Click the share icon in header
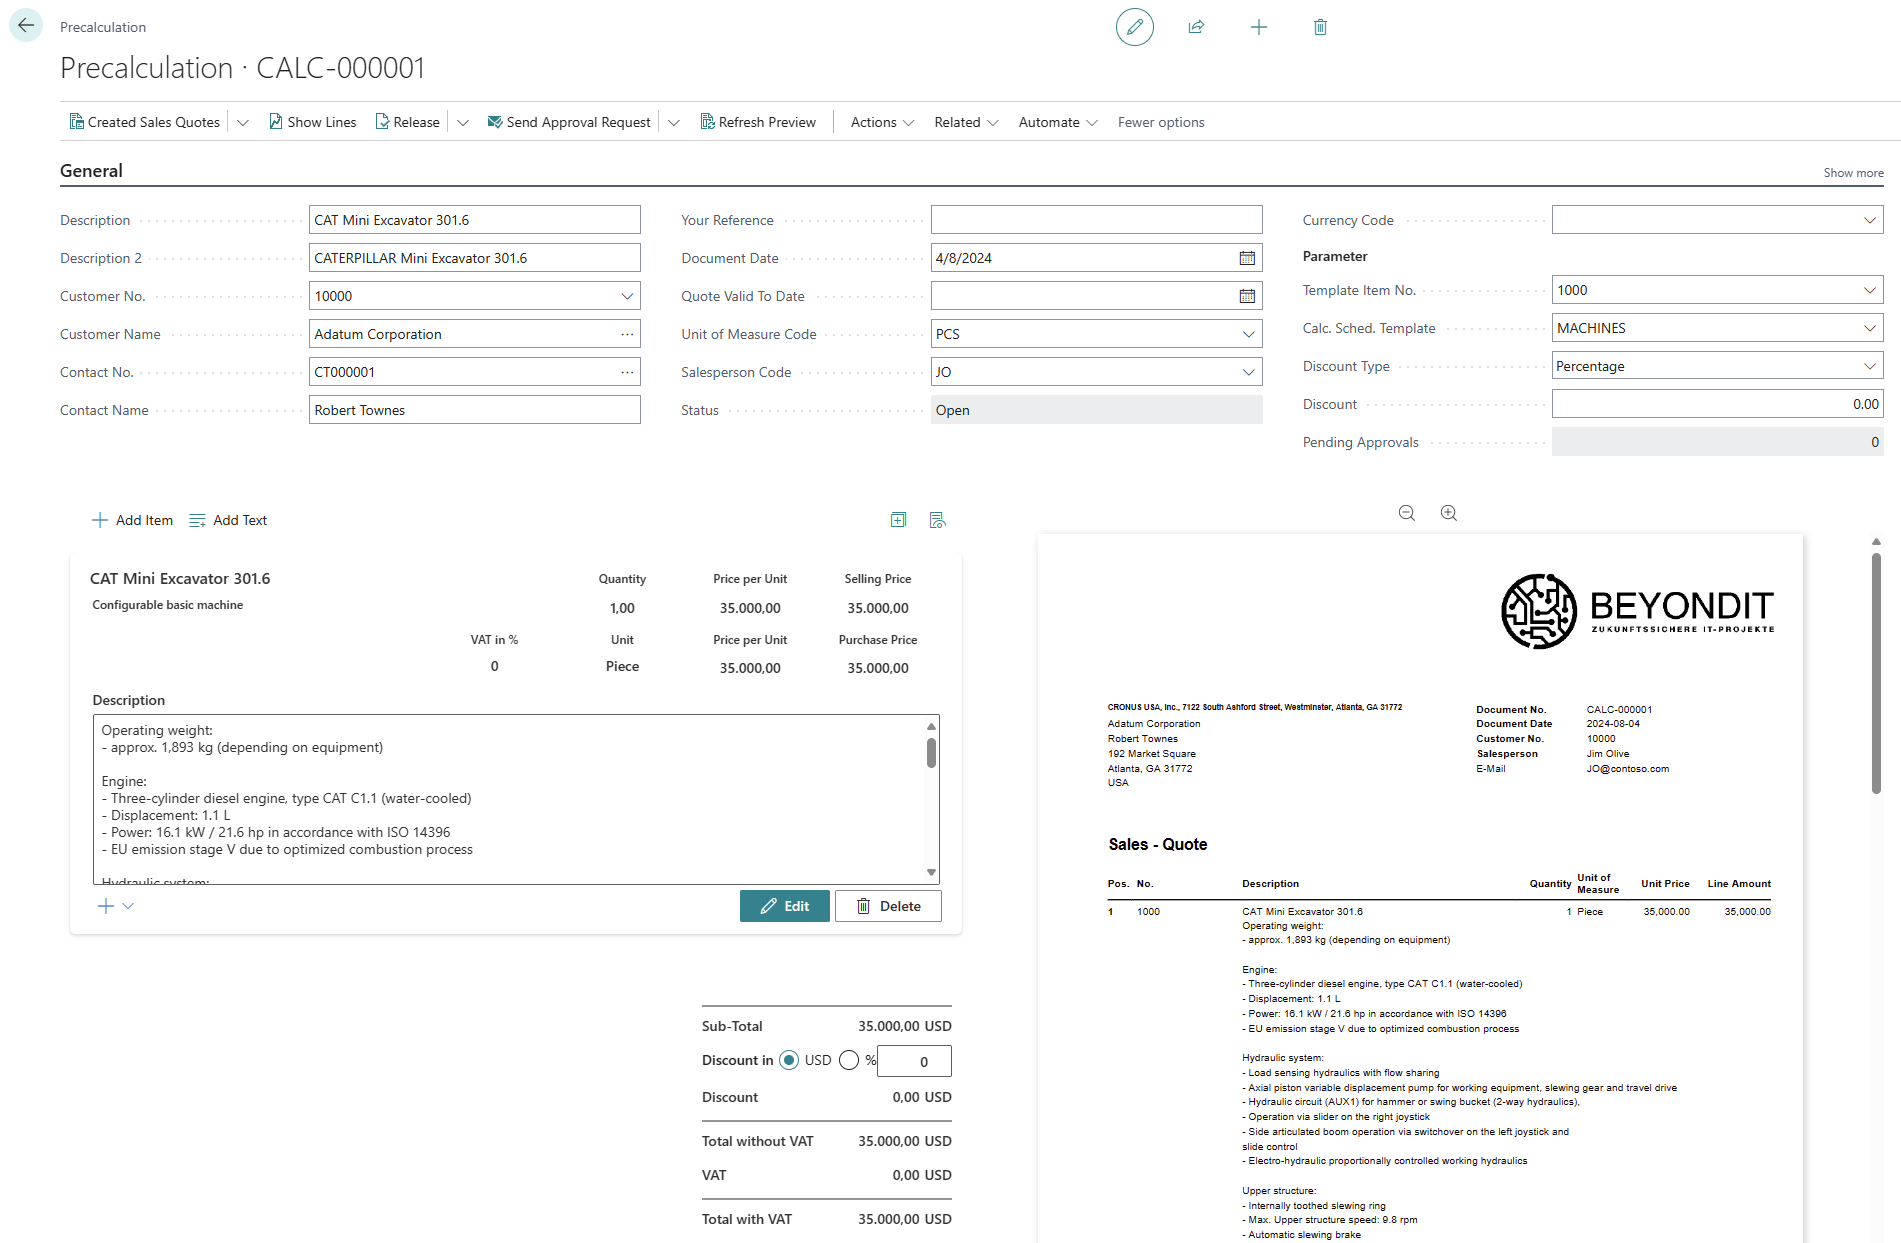 pos(1196,27)
